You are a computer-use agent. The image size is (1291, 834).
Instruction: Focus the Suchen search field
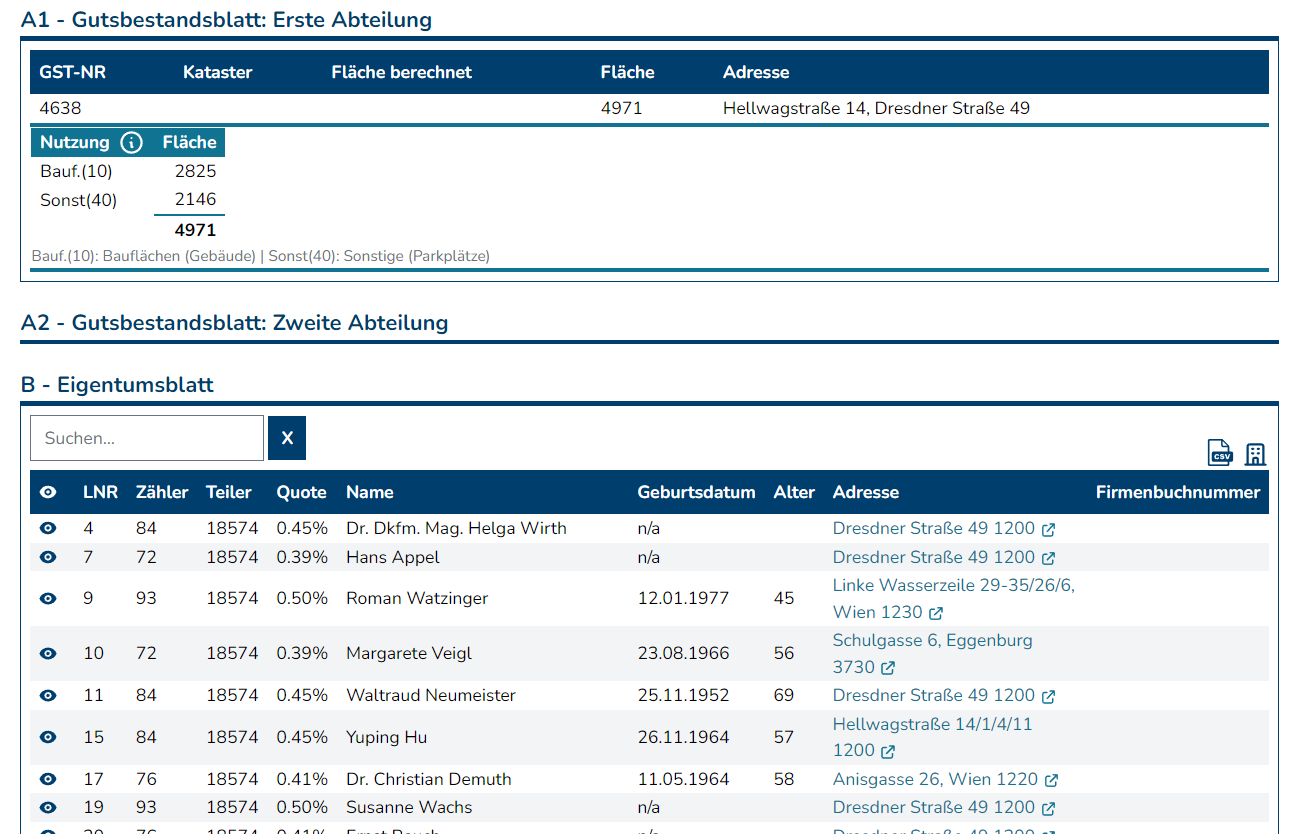pyautogui.click(x=147, y=438)
